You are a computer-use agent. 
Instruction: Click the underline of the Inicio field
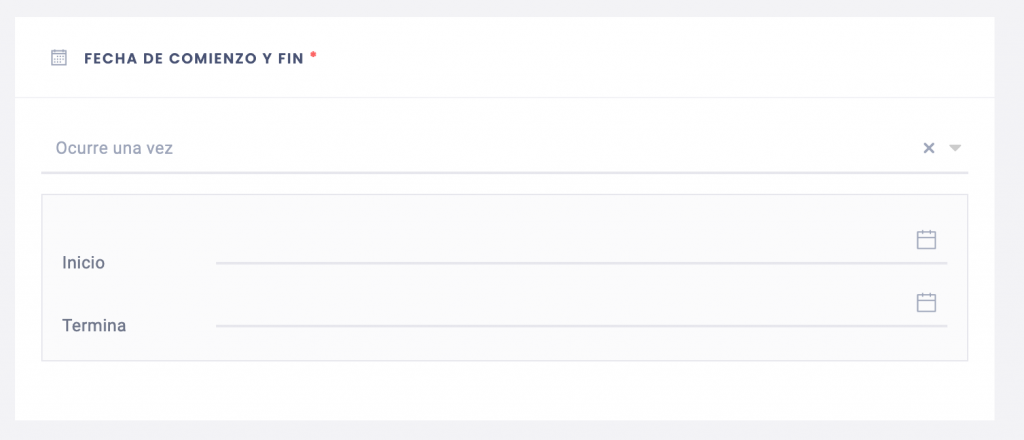pyautogui.click(x=581, y=263)
